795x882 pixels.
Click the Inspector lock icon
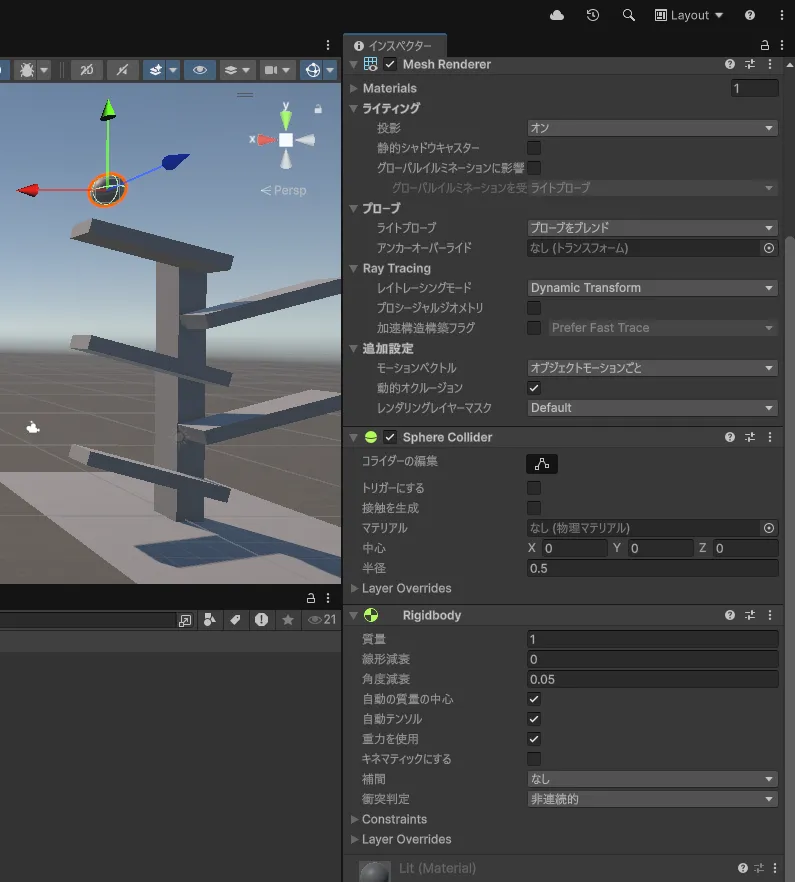pyautogui.click(x=765, y=46)
